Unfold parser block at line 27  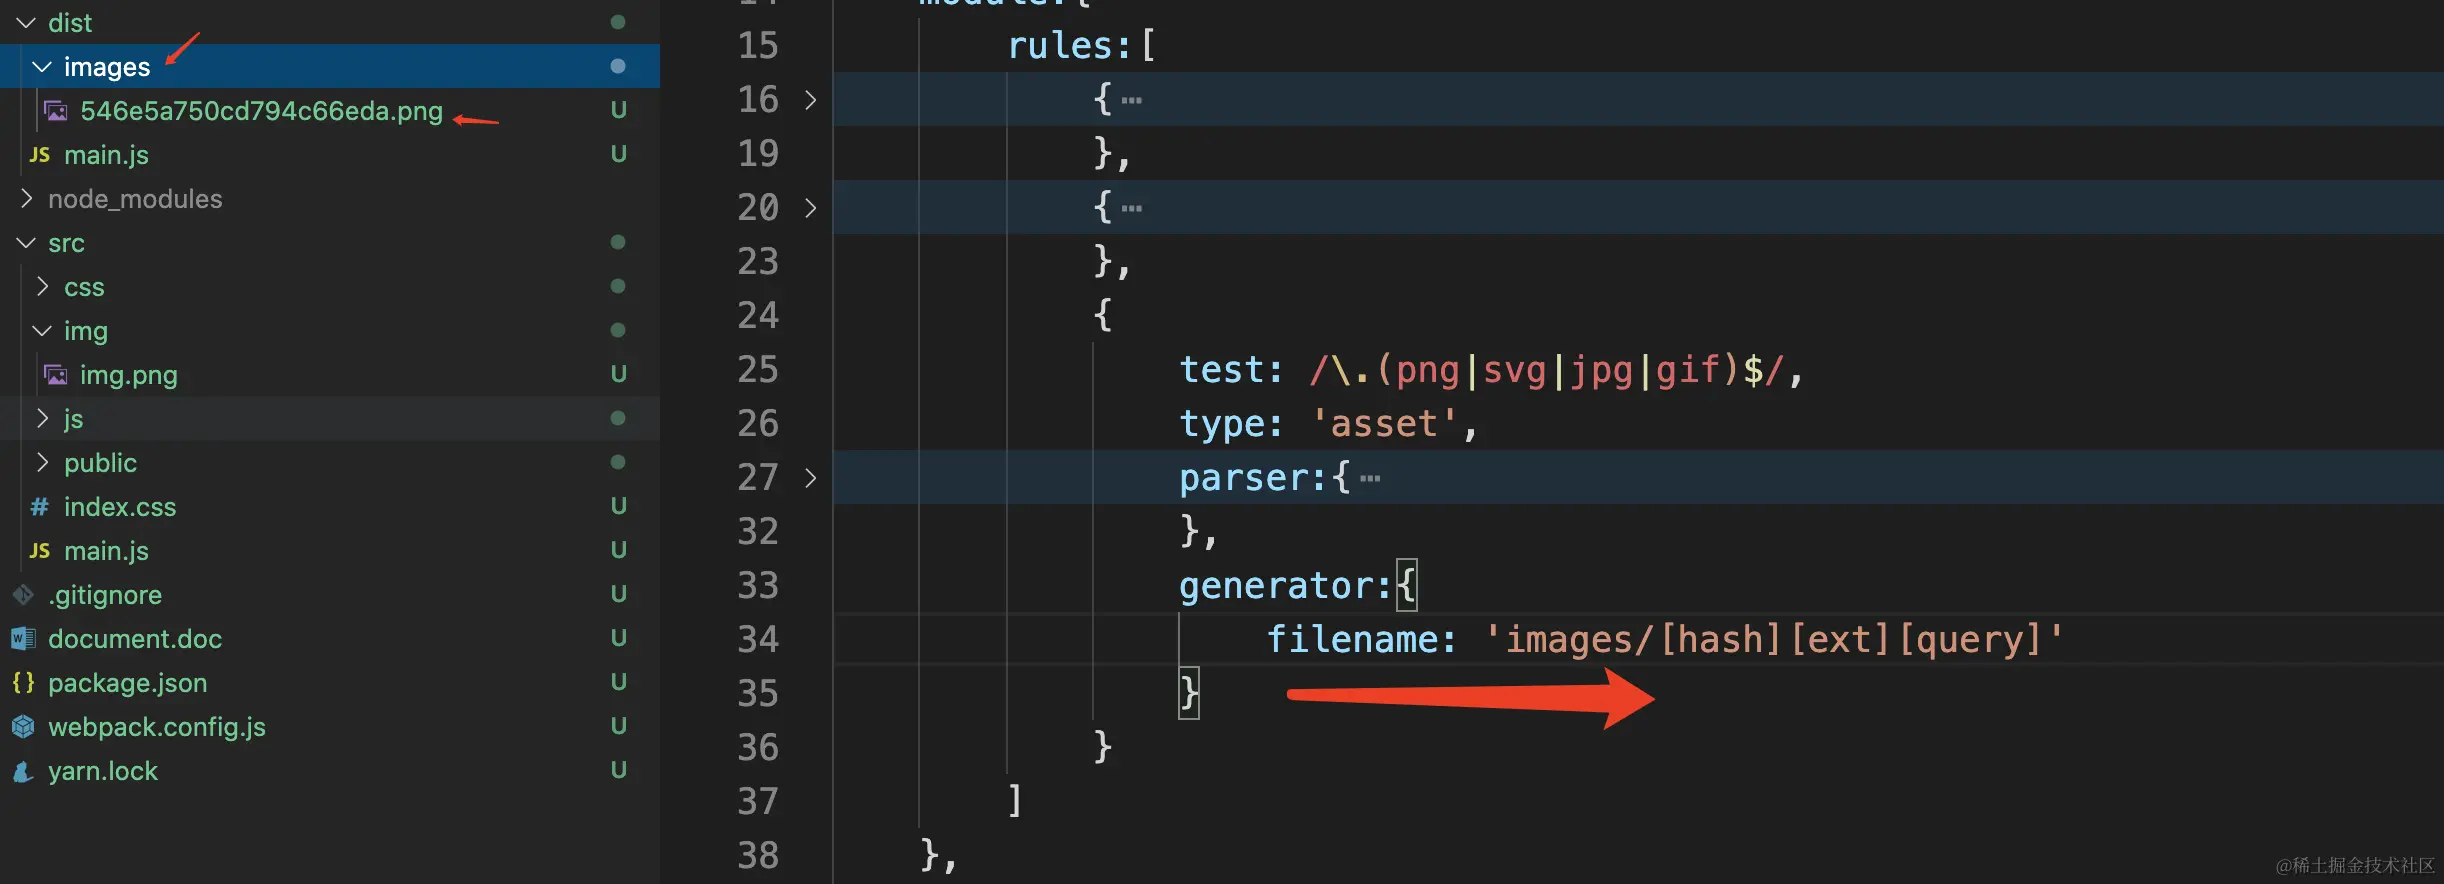click(810, 478)
